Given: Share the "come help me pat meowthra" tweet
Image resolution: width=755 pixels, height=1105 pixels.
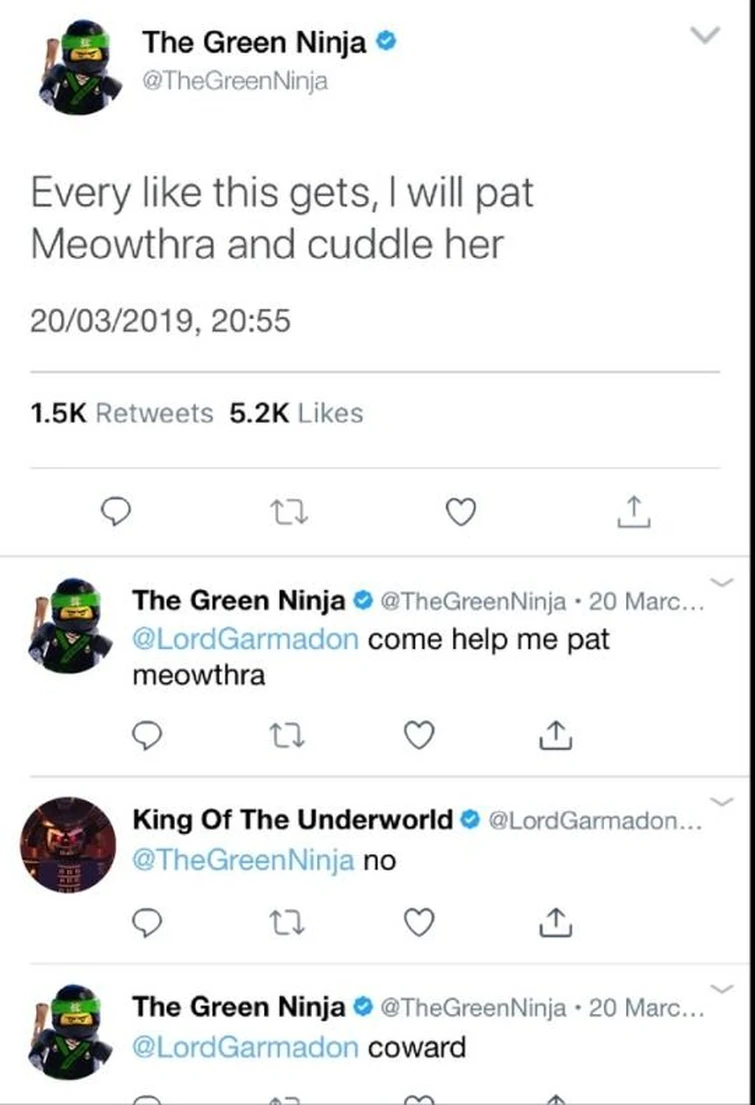Looking at the screenshot, I should point(553,736).
